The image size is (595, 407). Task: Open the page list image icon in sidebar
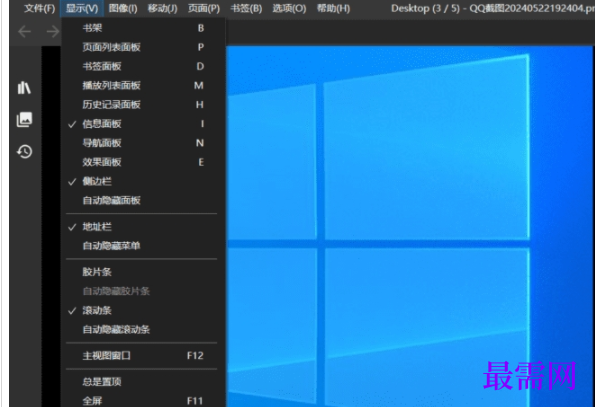click(24, 119)
